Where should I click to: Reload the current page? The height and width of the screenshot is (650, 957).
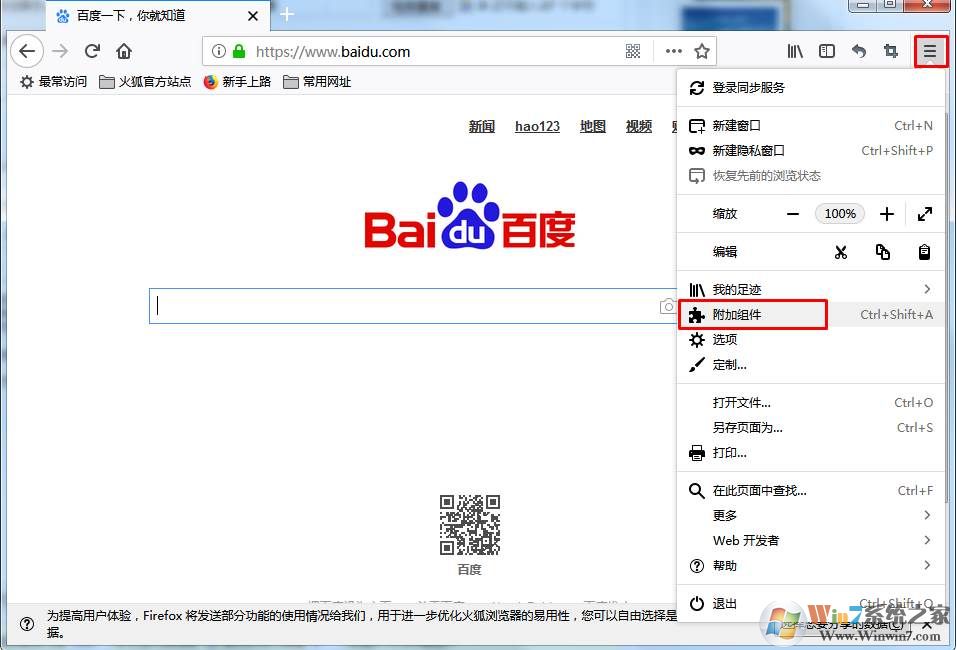(x=92, y=51)
